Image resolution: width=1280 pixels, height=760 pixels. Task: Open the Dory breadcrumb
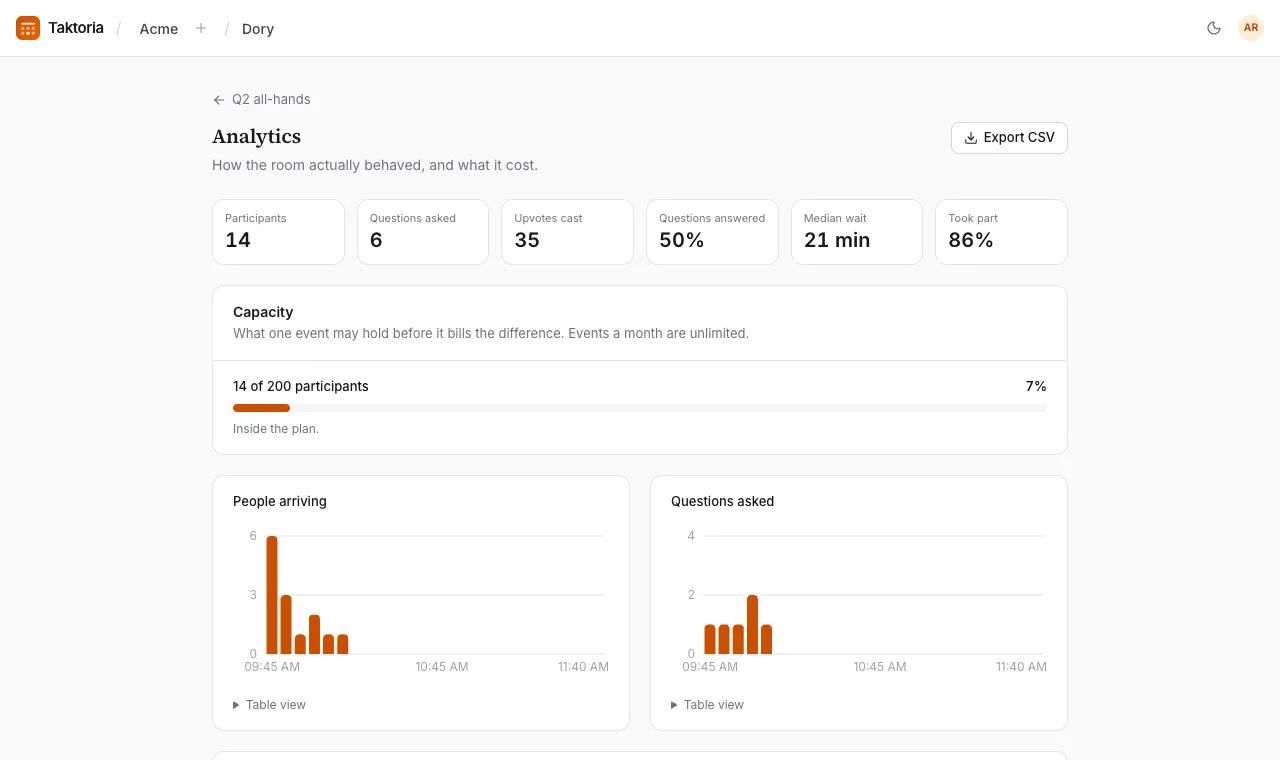258,29
